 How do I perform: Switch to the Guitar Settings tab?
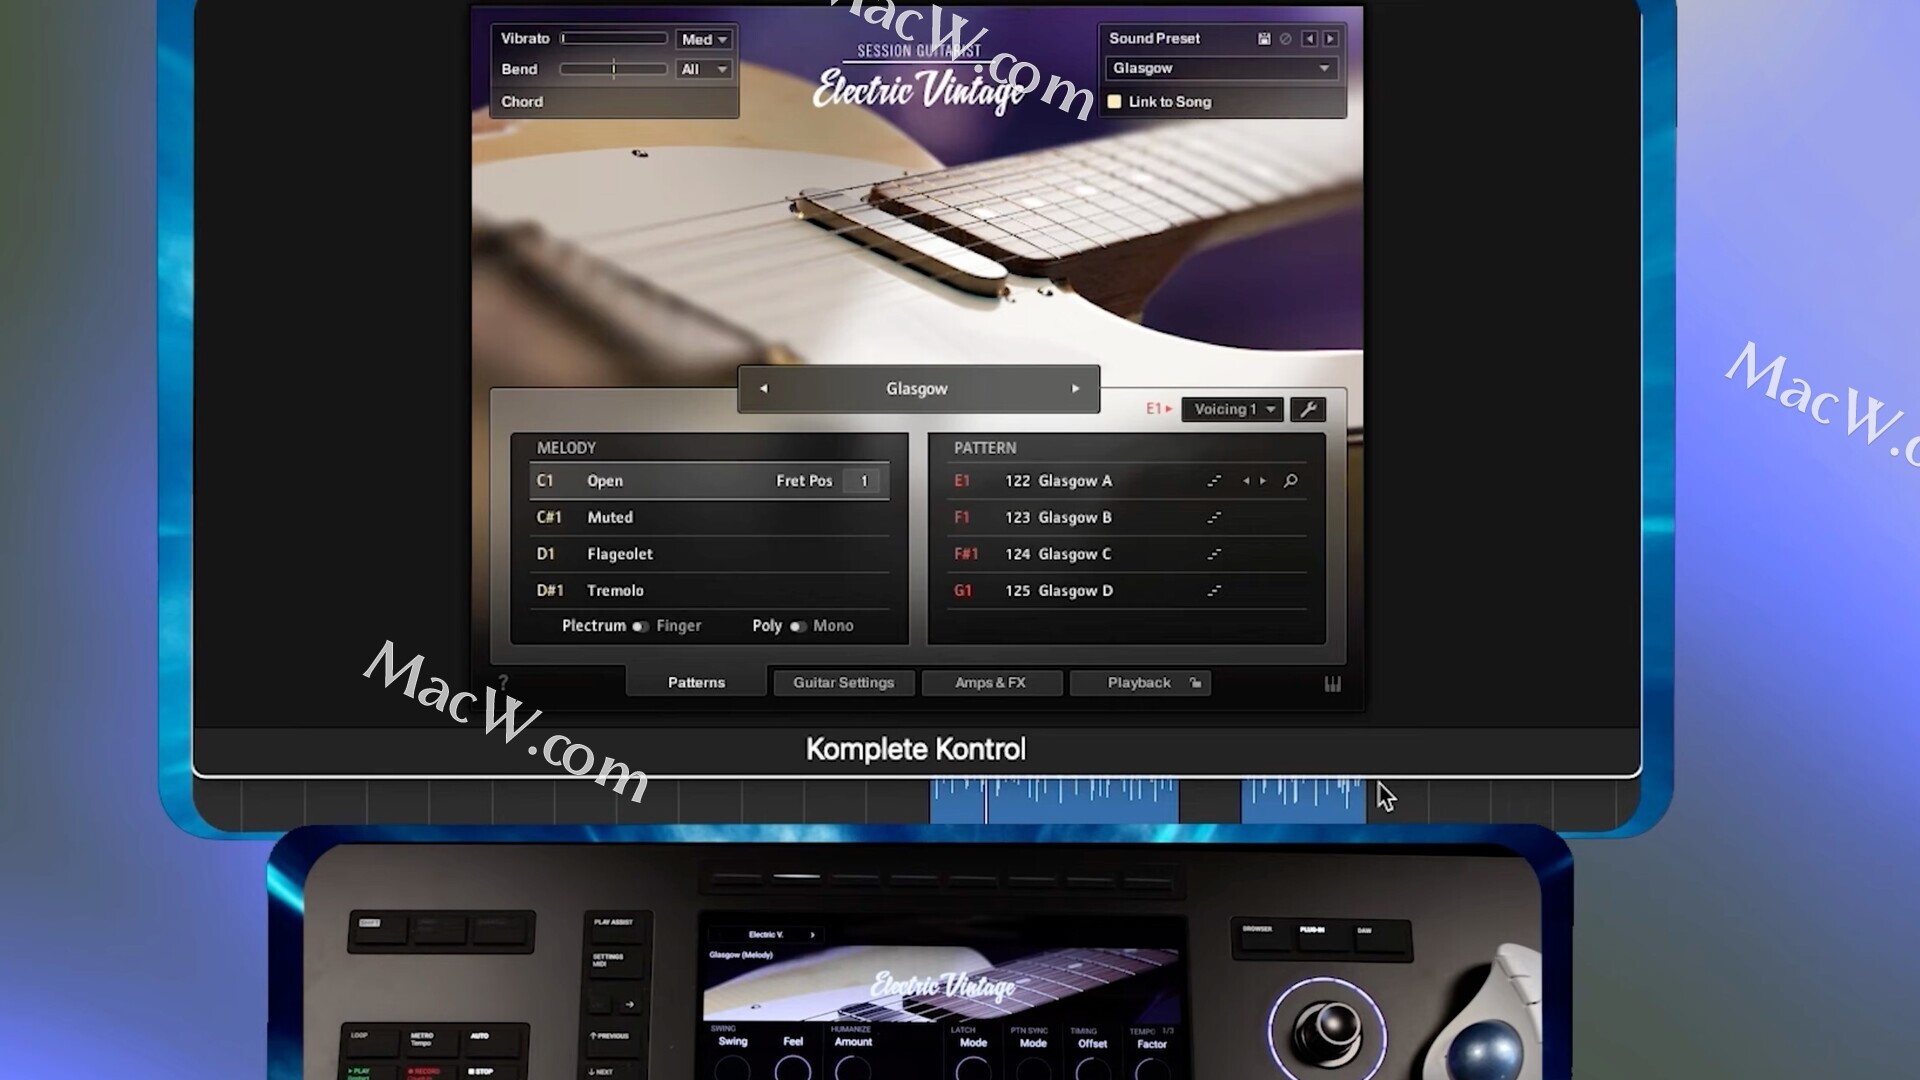[844, 683]
